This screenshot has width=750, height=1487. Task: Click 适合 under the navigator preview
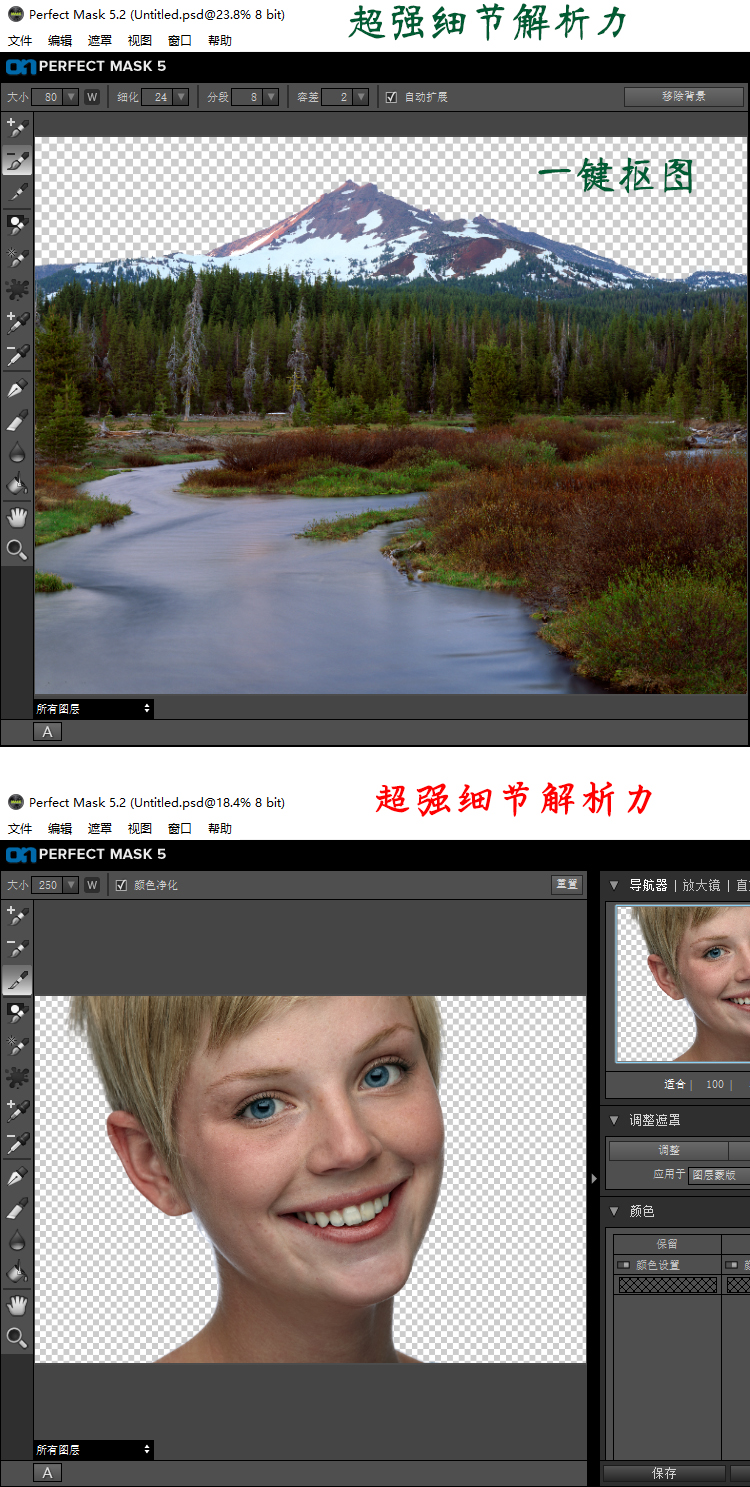click(x=675, y=1084)
